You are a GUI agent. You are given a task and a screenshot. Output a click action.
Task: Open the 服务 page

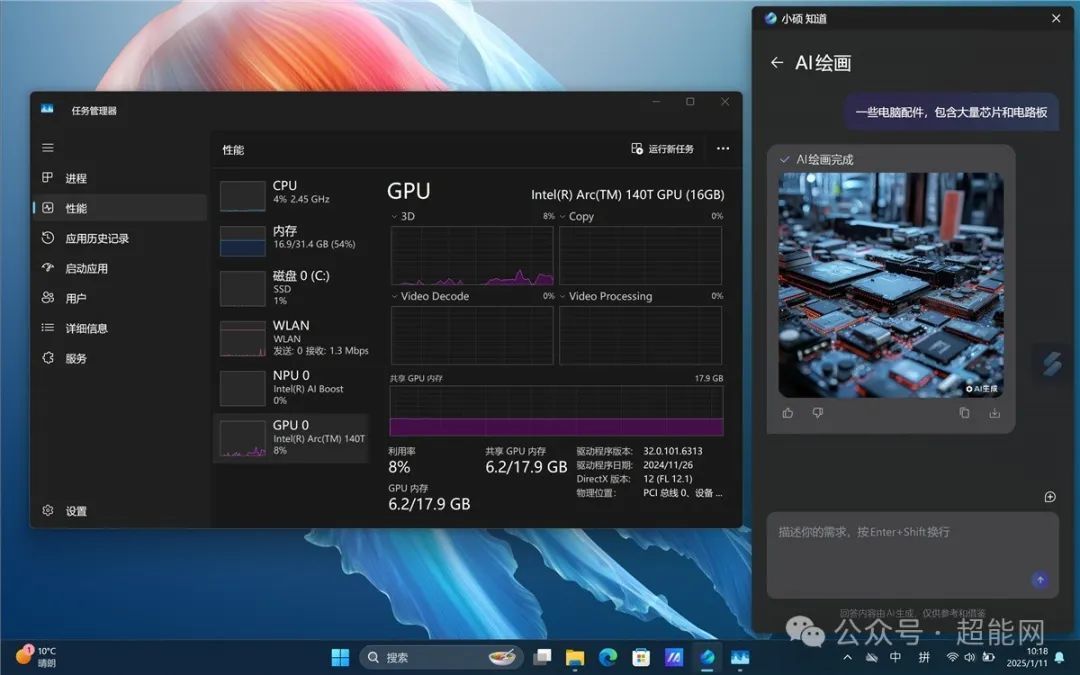point(119,358)
